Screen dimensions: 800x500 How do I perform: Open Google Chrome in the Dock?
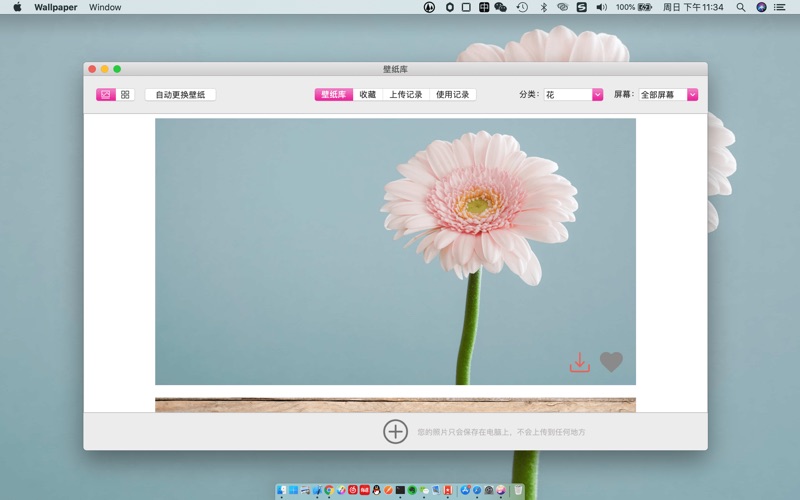coord(329,490)
